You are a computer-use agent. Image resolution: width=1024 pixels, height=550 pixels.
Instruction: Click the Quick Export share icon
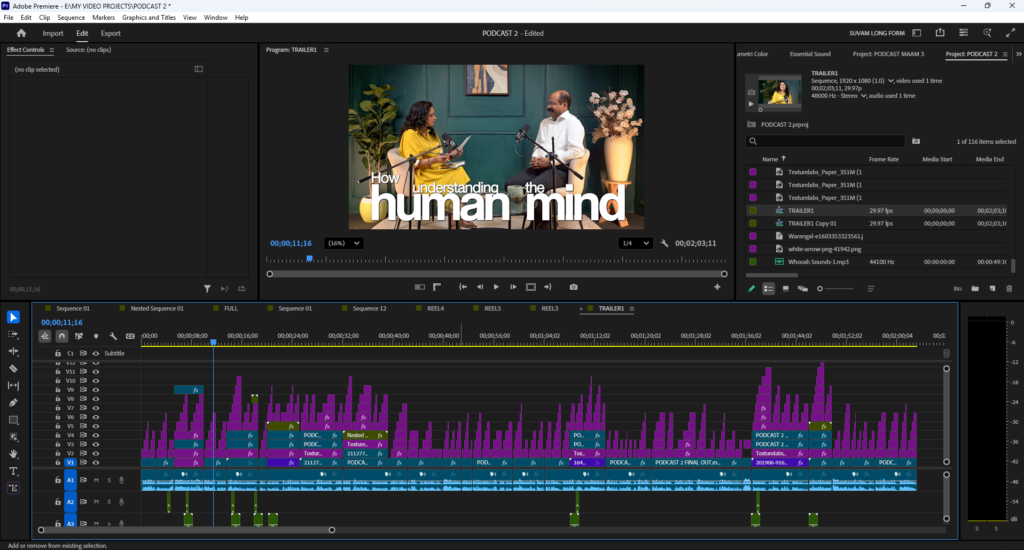click(x=940, y=33)
